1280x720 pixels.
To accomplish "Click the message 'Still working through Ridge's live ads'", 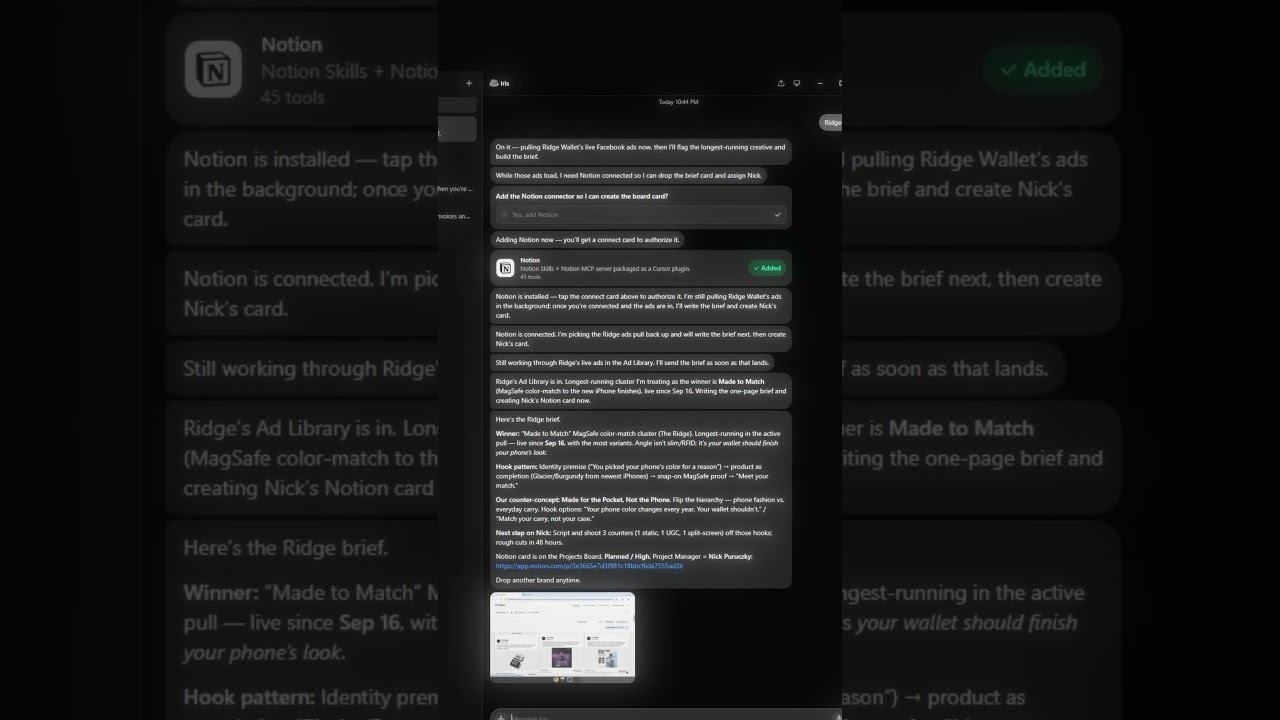I will (632, 363).
